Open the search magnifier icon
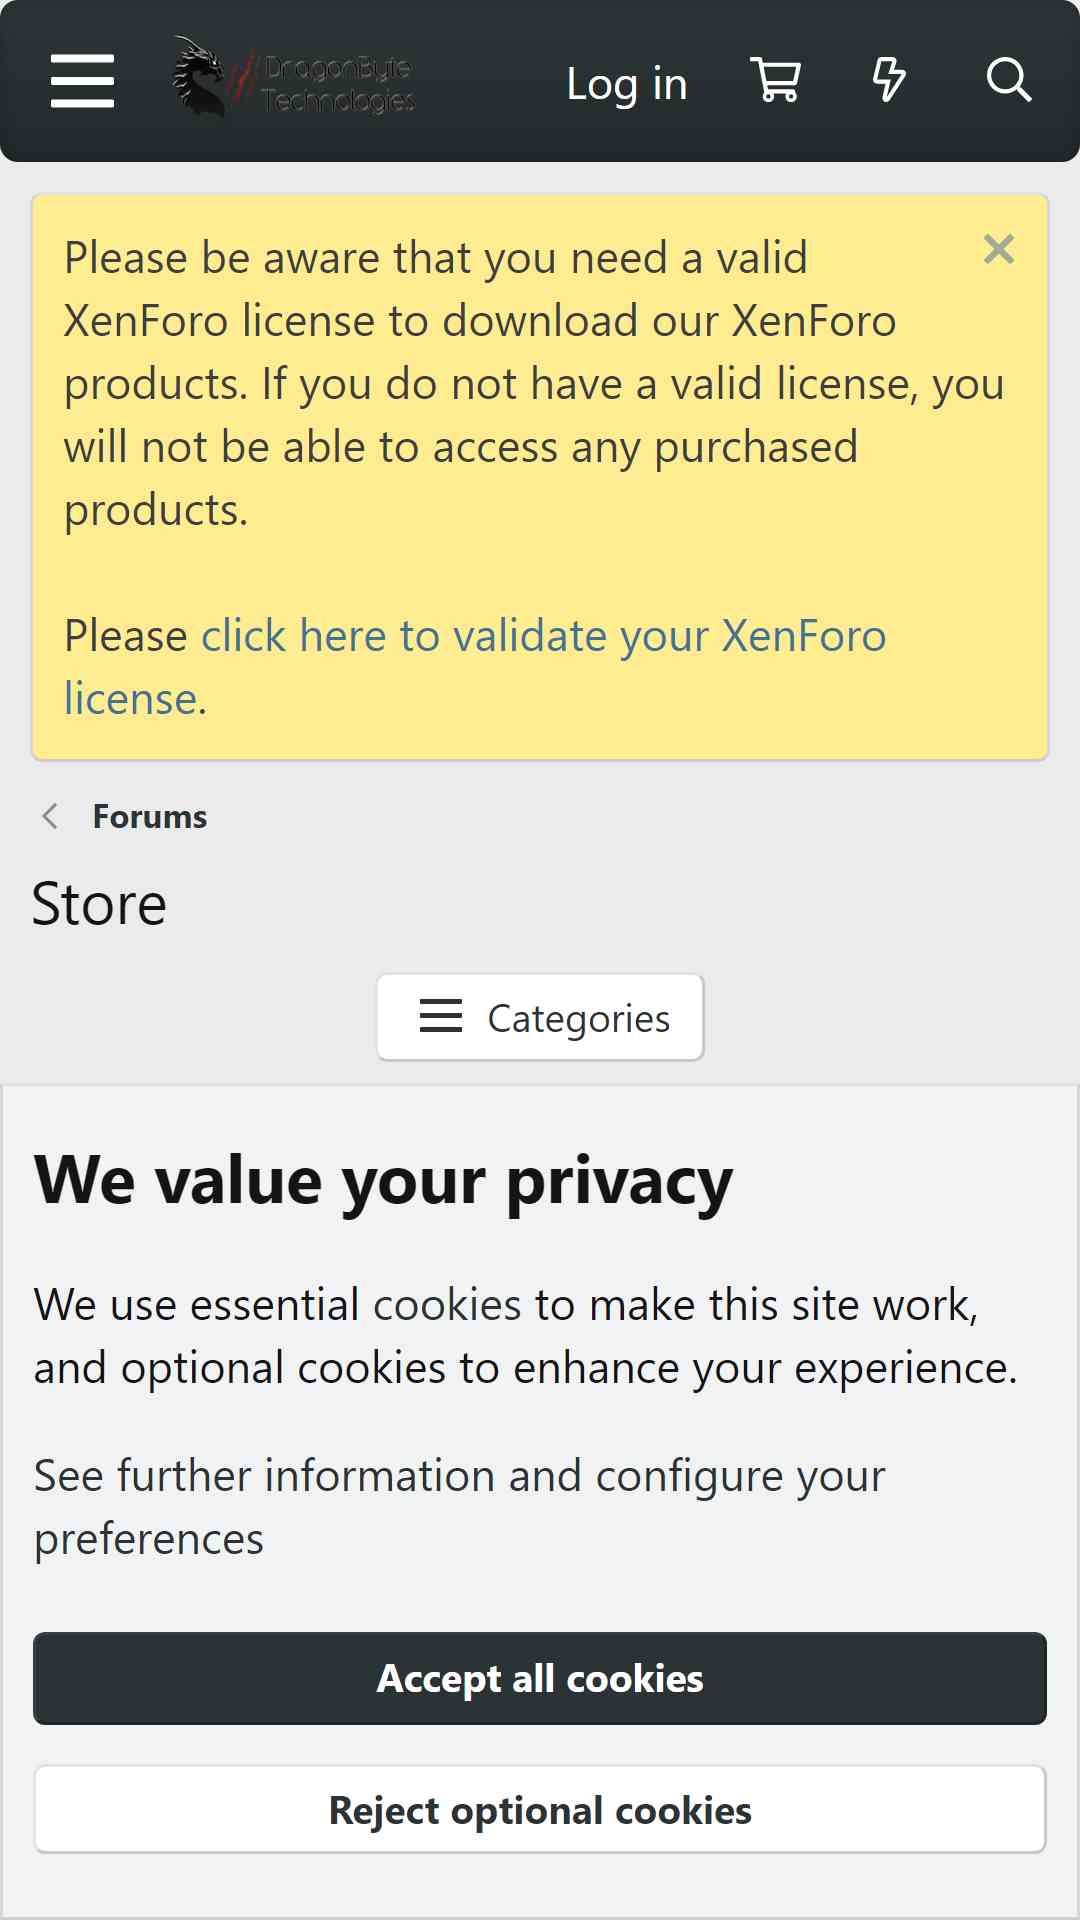 (x=1008, y=80)
